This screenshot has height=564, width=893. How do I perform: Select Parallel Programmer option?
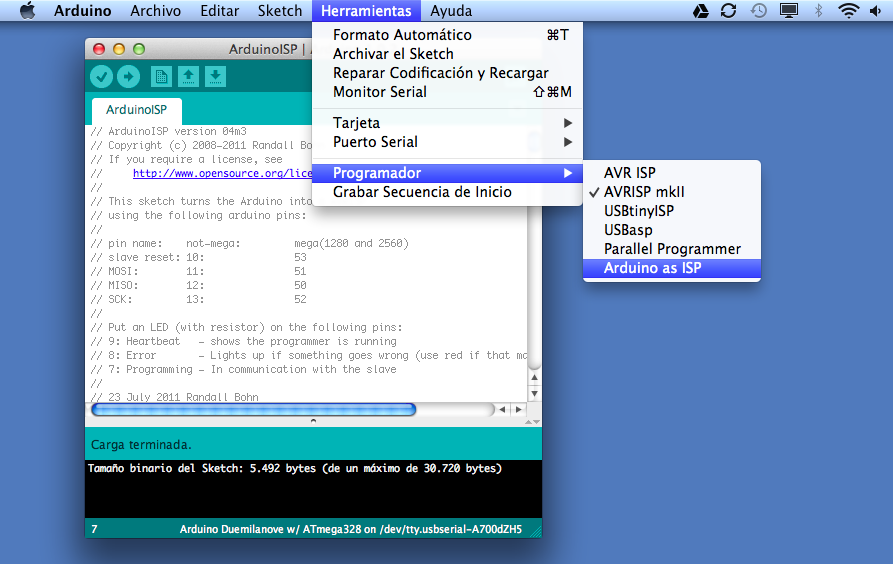point(672,249)
